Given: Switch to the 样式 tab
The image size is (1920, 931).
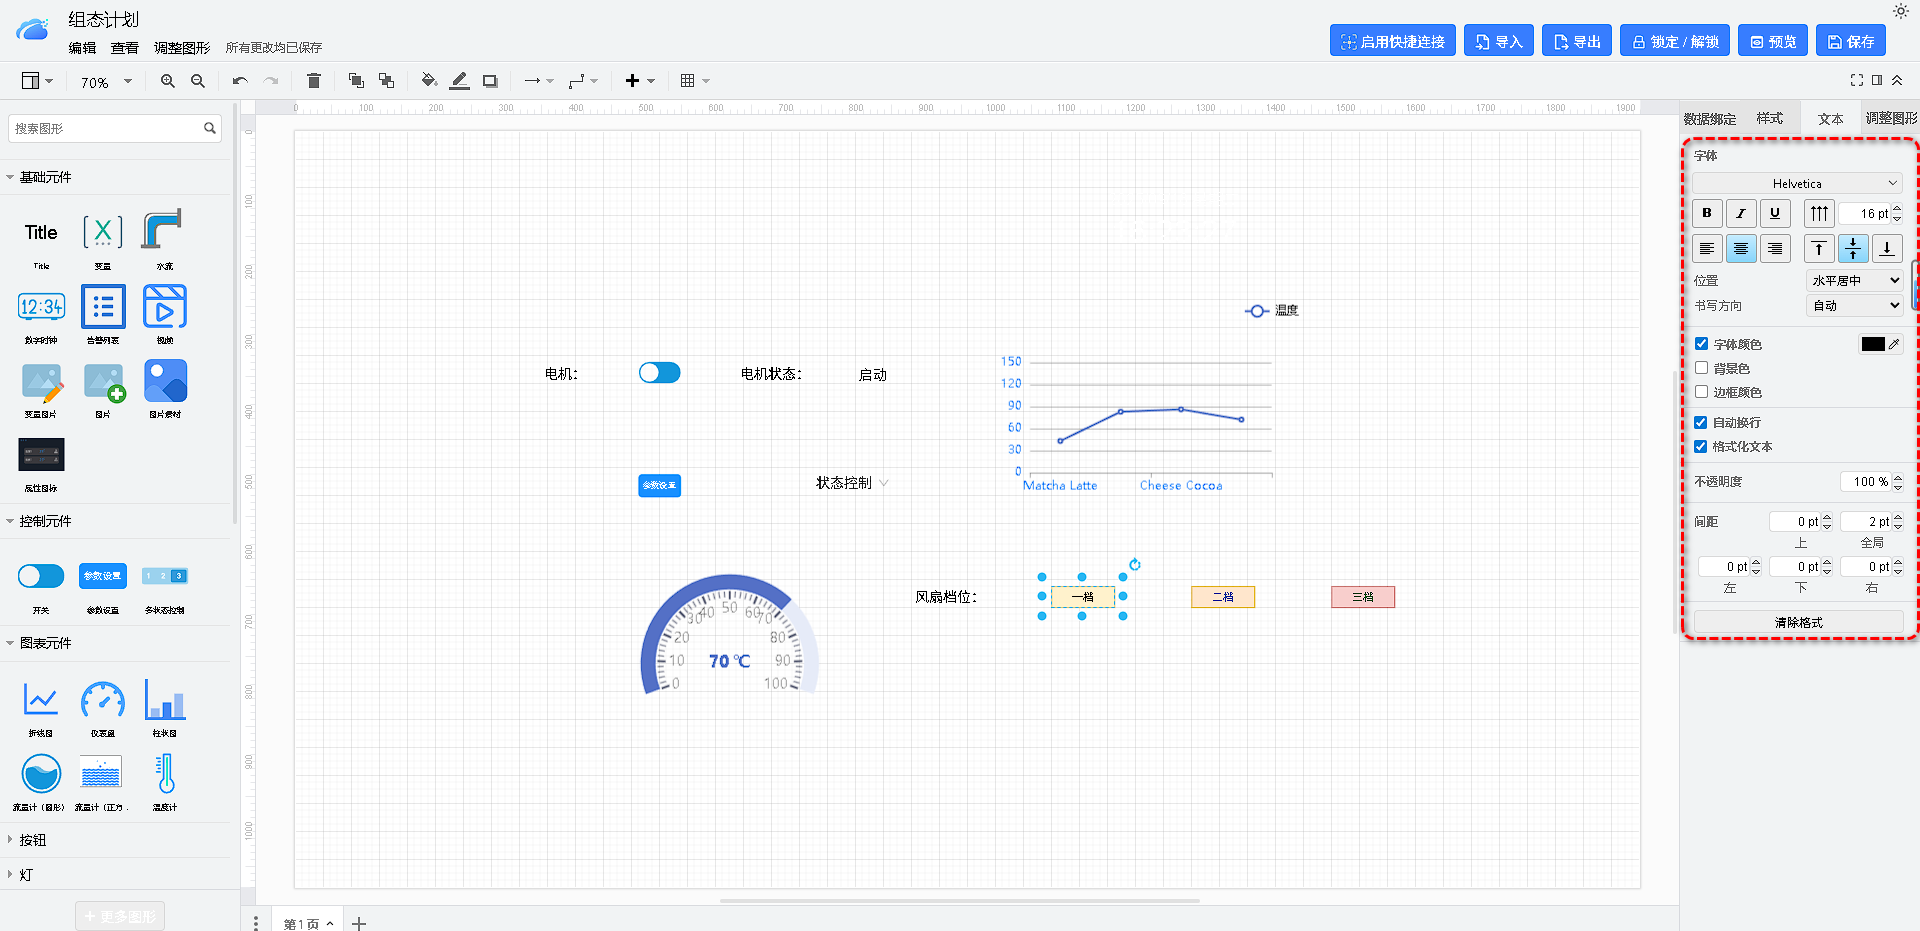Looking at the screenshot, I should [x=1769, y=118].
